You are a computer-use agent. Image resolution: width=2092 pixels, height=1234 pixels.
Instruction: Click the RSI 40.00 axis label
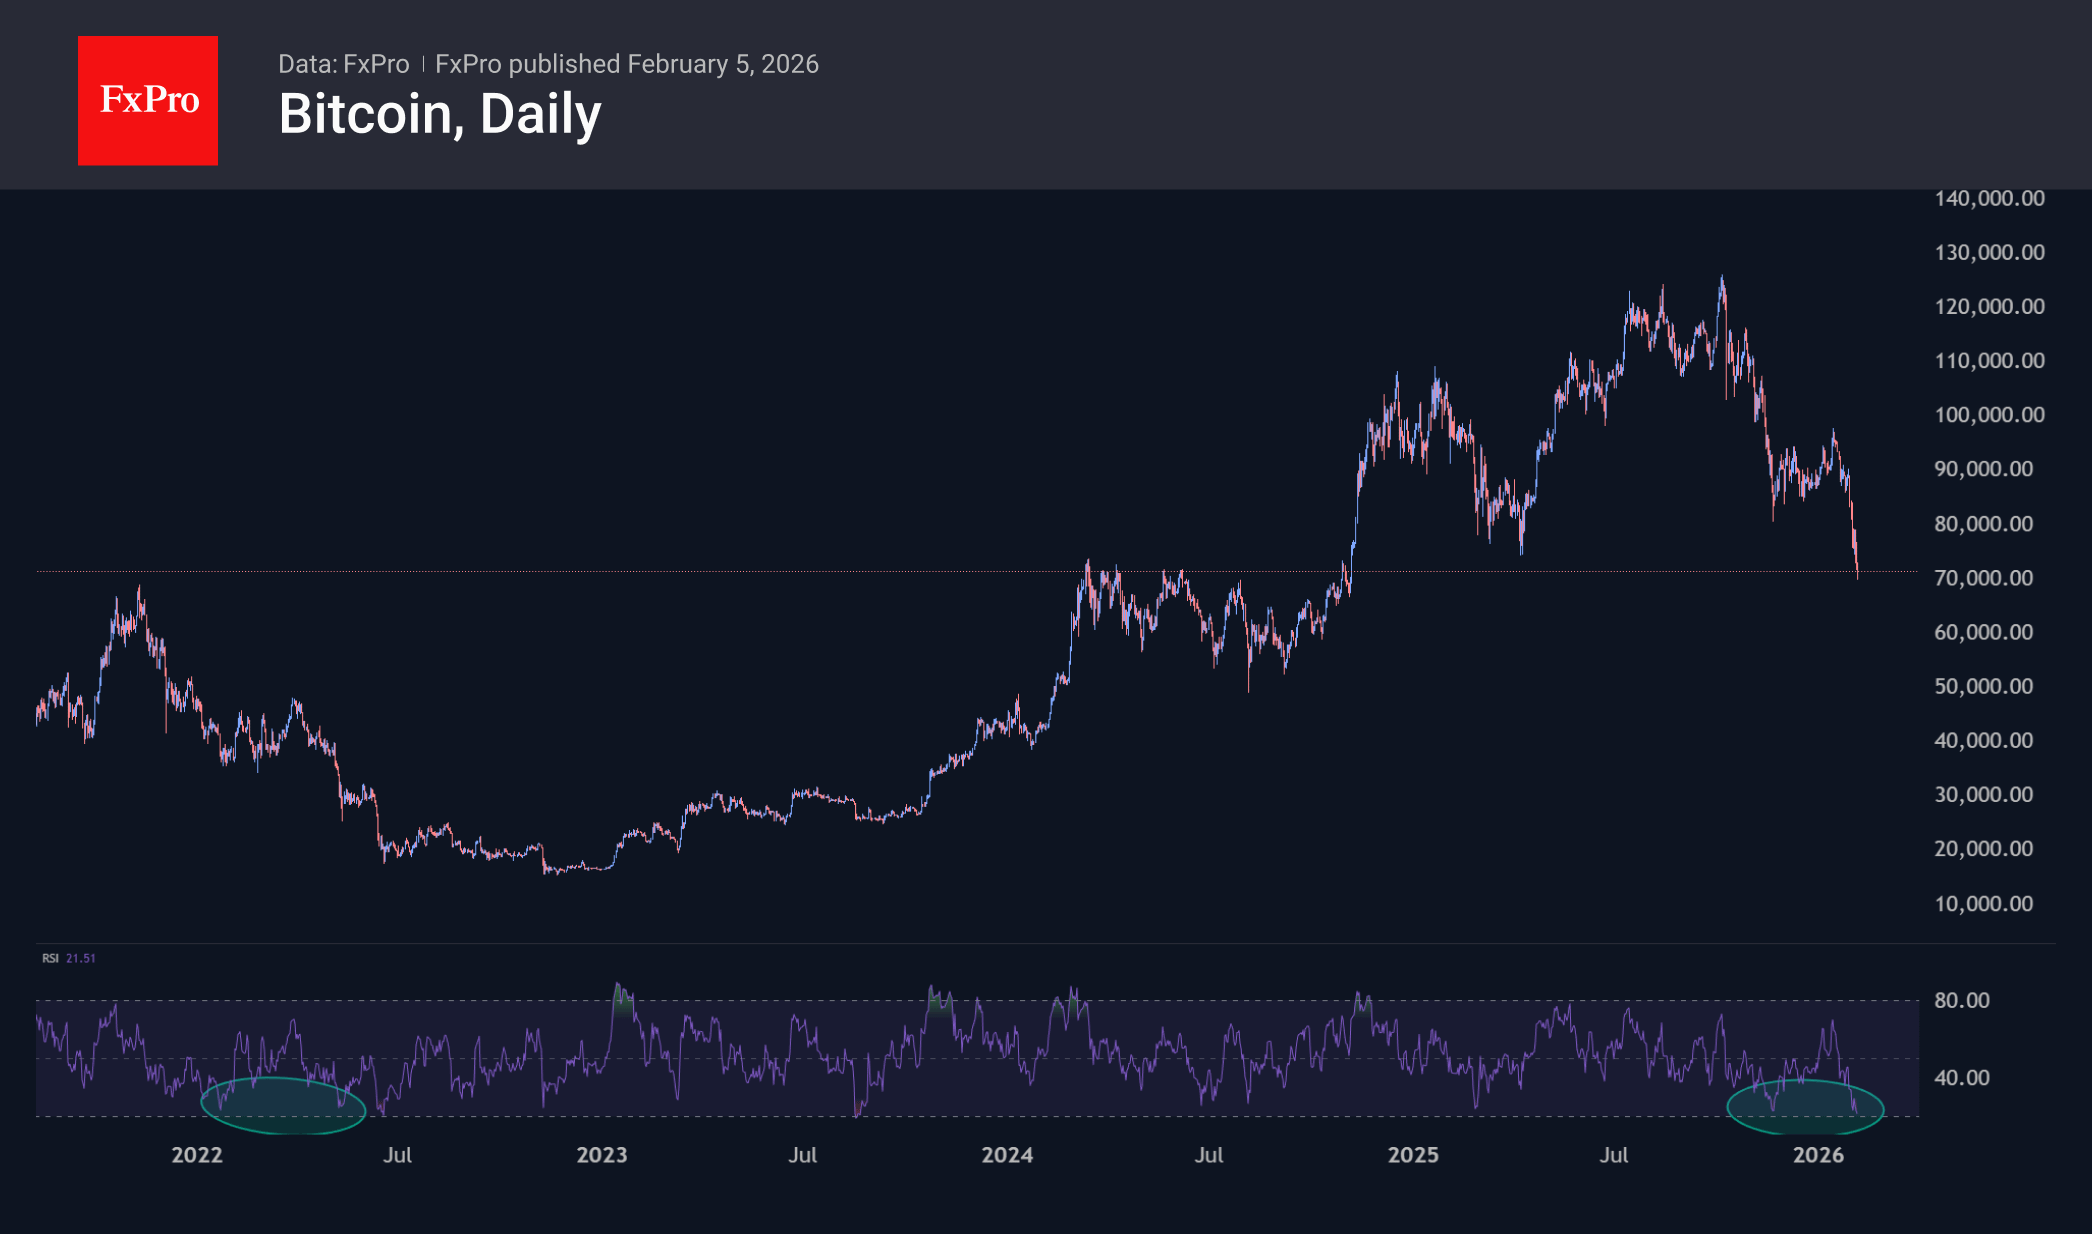point(1961,1078)
